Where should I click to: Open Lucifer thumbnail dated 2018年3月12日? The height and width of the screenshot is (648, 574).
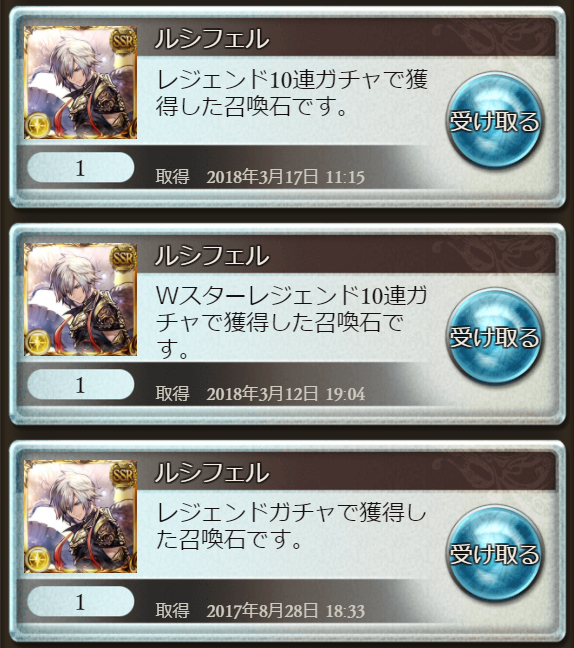tap(81, 299)
